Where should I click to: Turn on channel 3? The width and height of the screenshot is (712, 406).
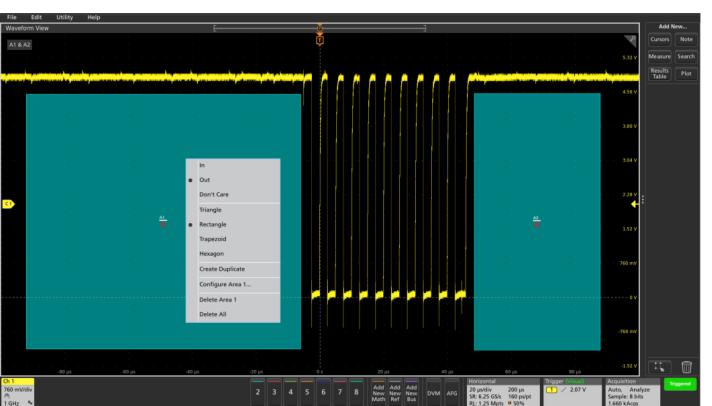point(274,392)
